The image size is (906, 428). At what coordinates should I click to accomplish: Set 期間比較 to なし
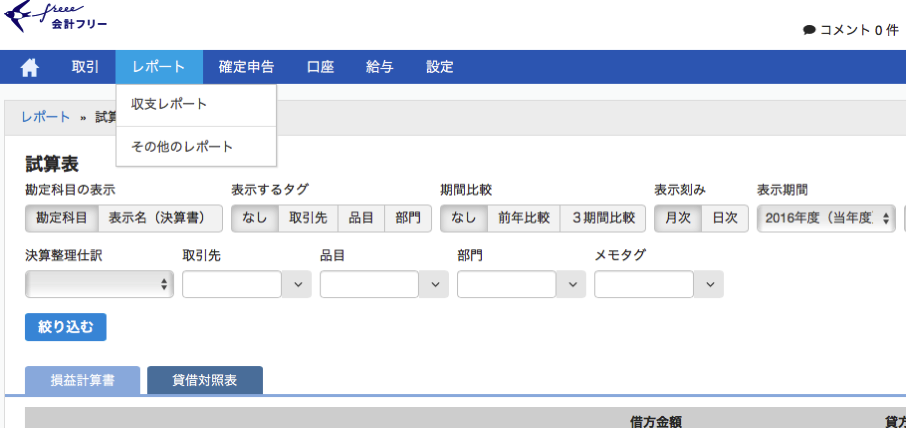tap(463, 218)
